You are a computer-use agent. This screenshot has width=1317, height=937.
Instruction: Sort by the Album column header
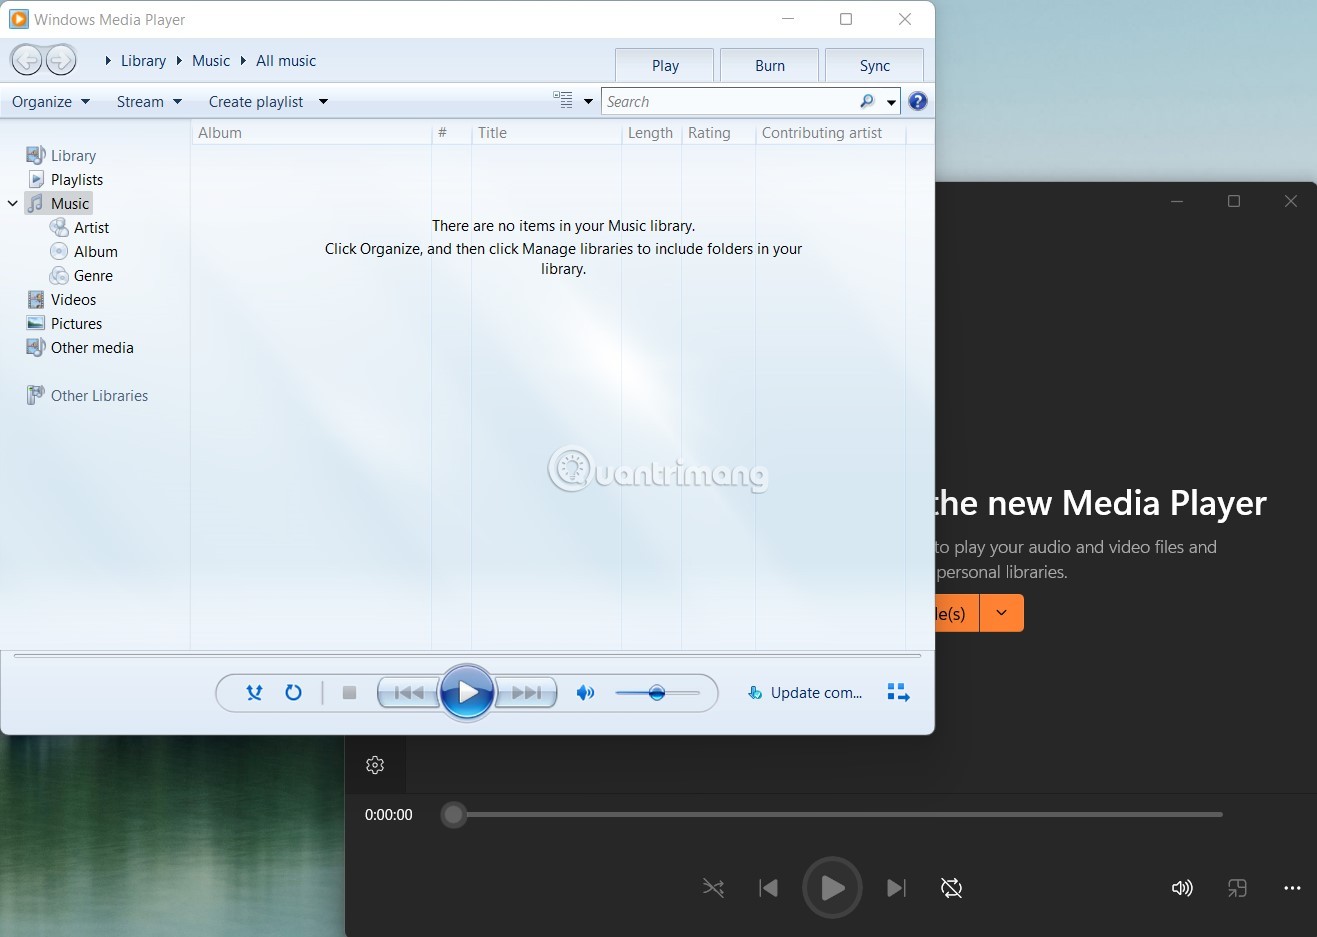tap(311, 132)
